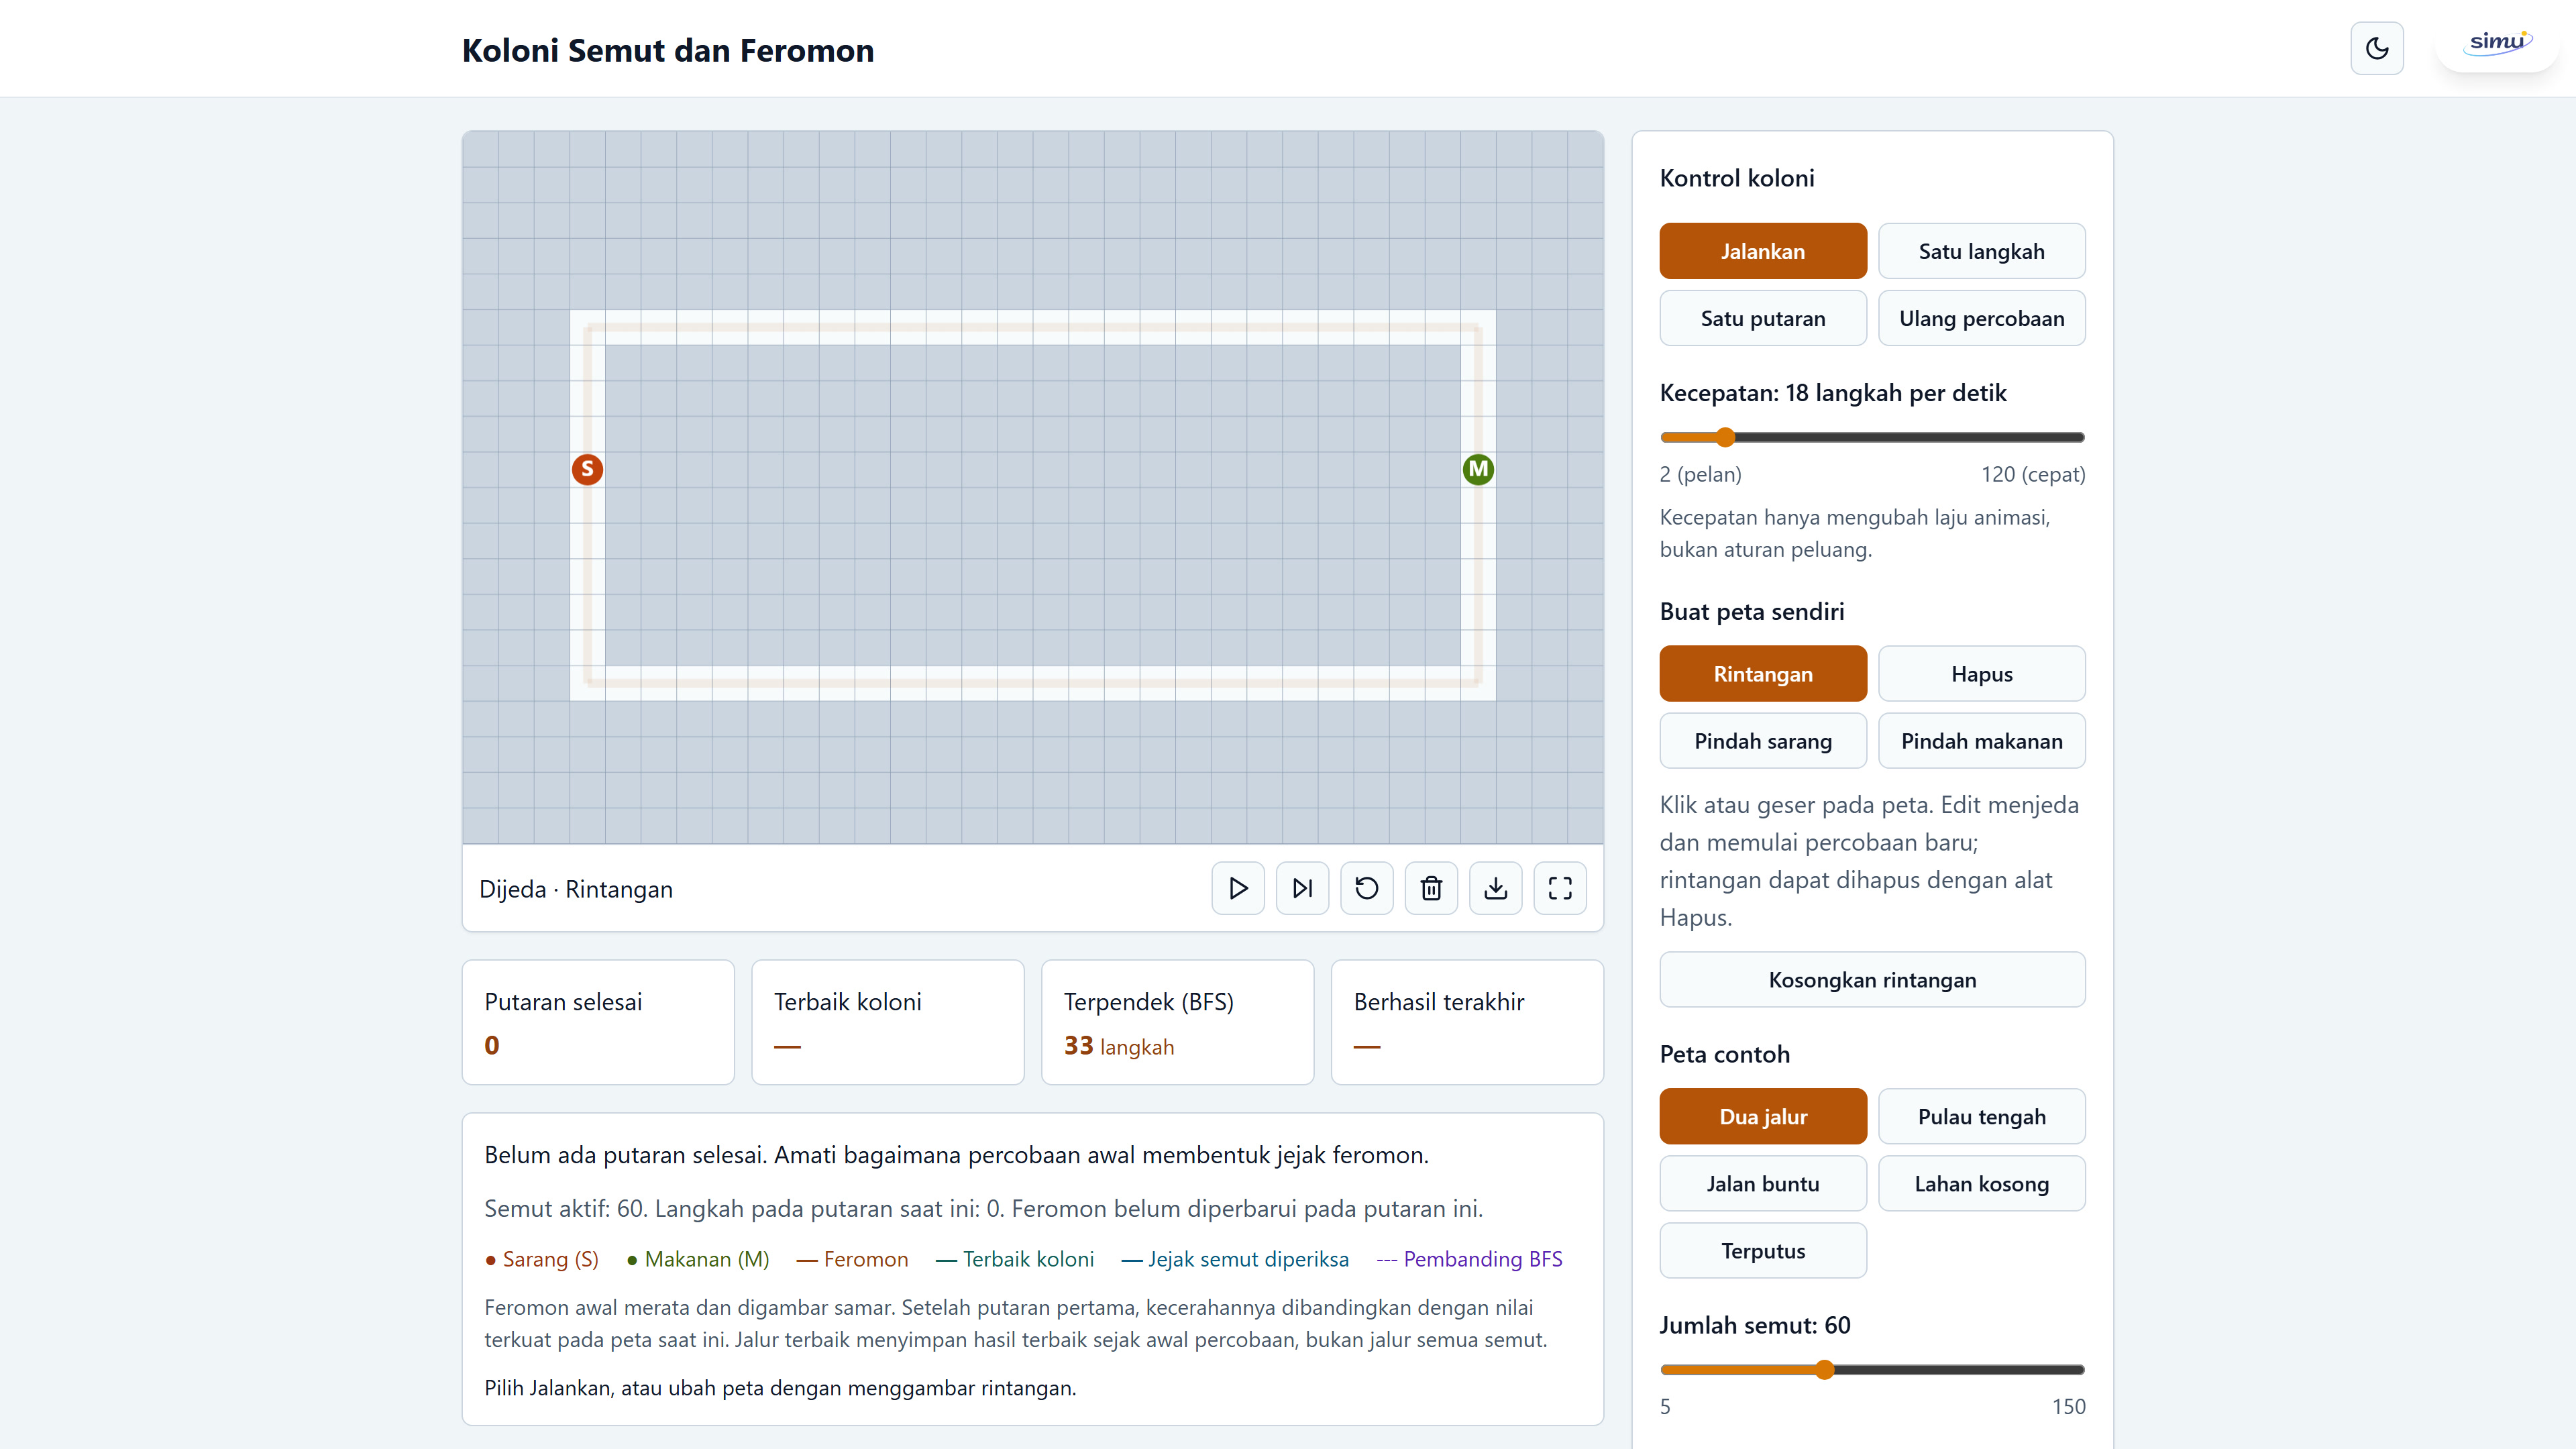Choose the Jalan buntu sample map
This screenshot has width=2576, height=1449.
pos(1762,1184)
